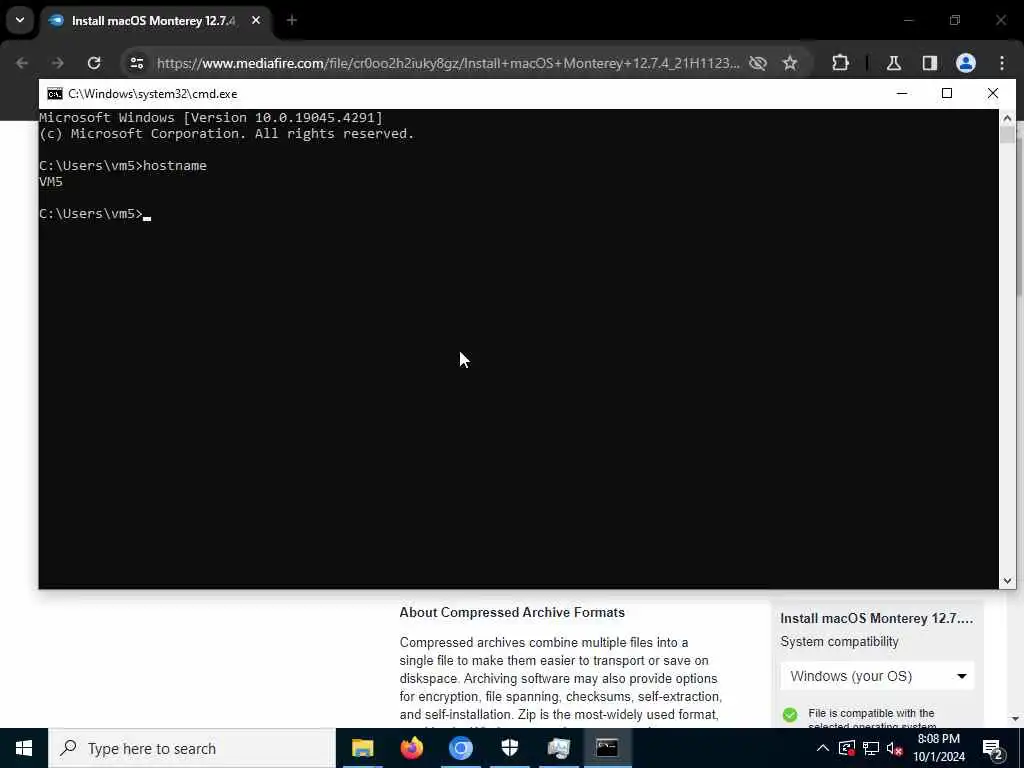
Task: Click the cmd scrollbar down arrow
Action: [1007, 581]
